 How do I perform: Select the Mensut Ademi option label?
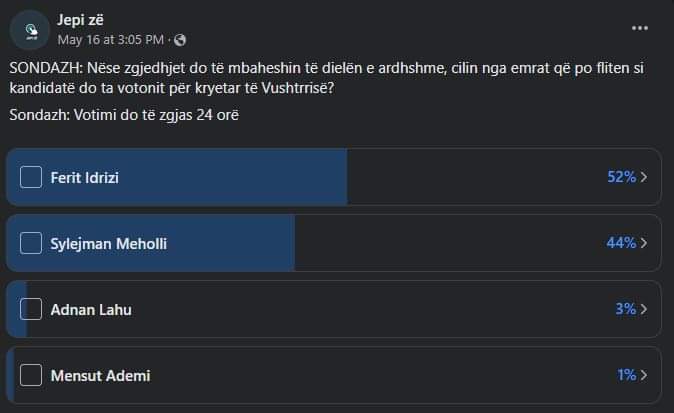101,376
